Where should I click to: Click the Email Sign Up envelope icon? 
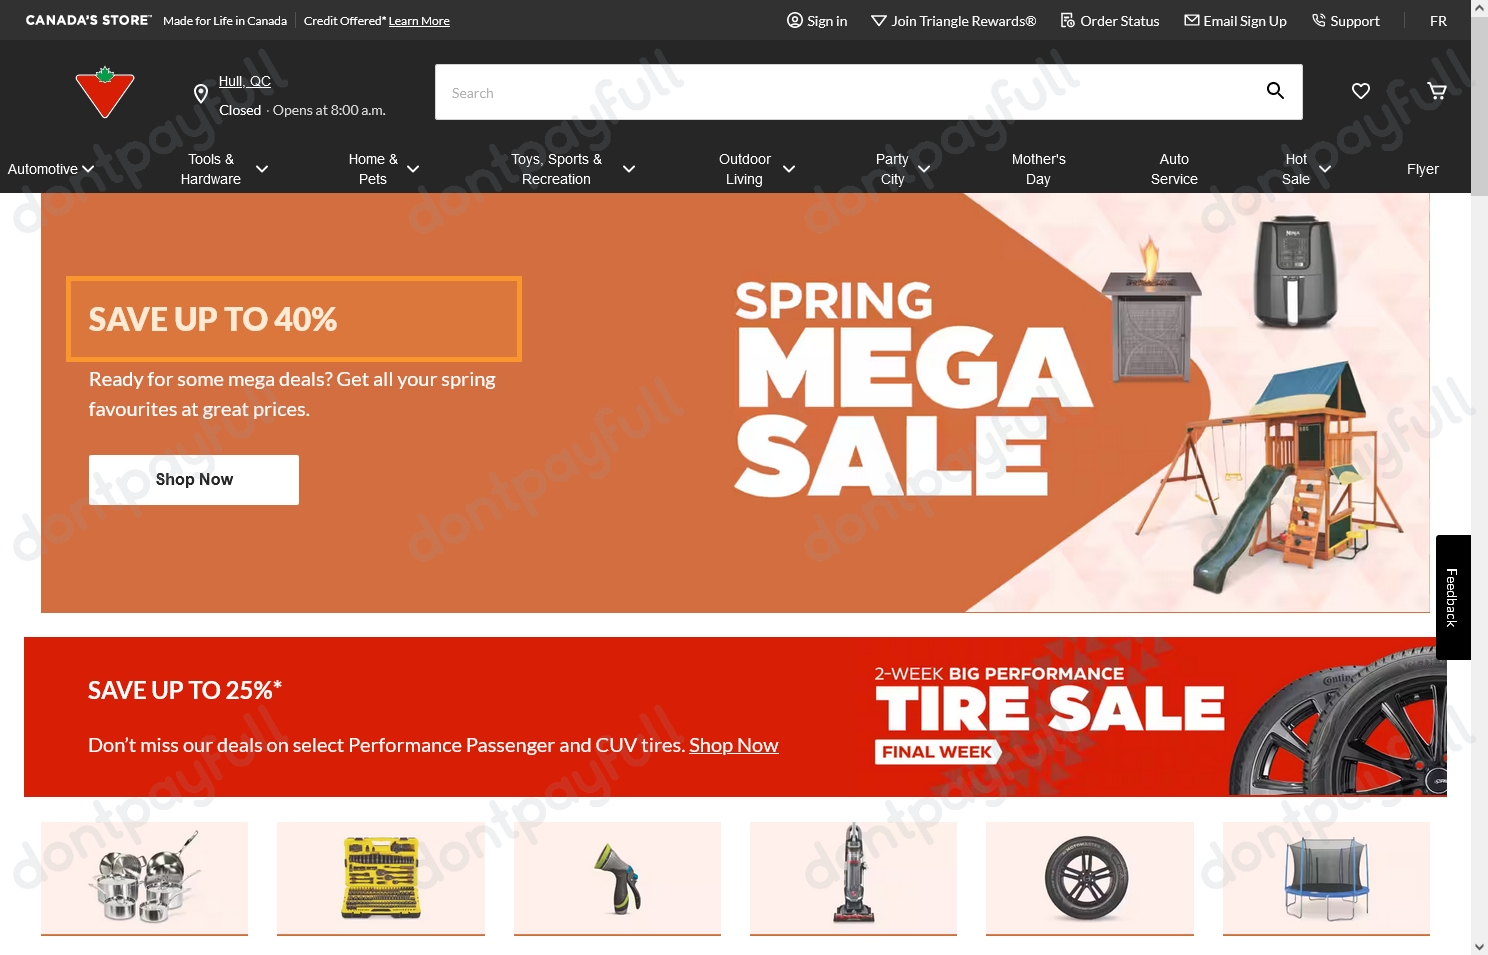pos(1192,20)
